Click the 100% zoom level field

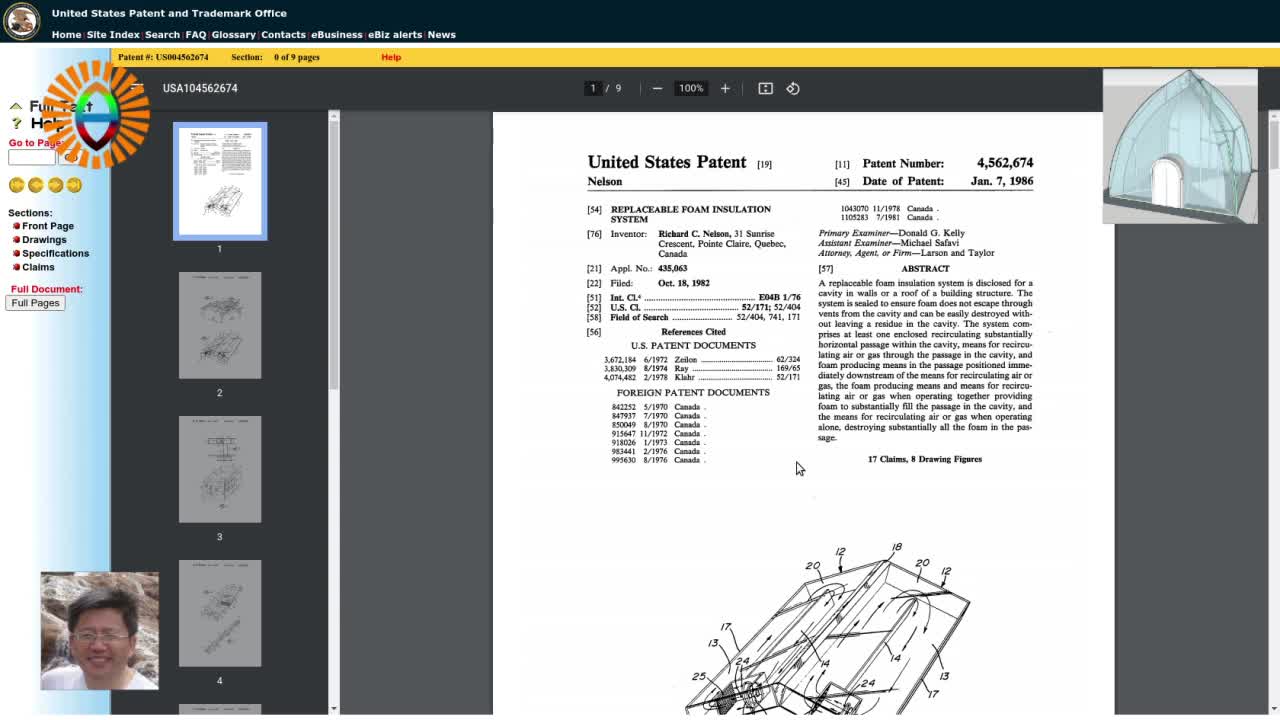click(691, 88)
